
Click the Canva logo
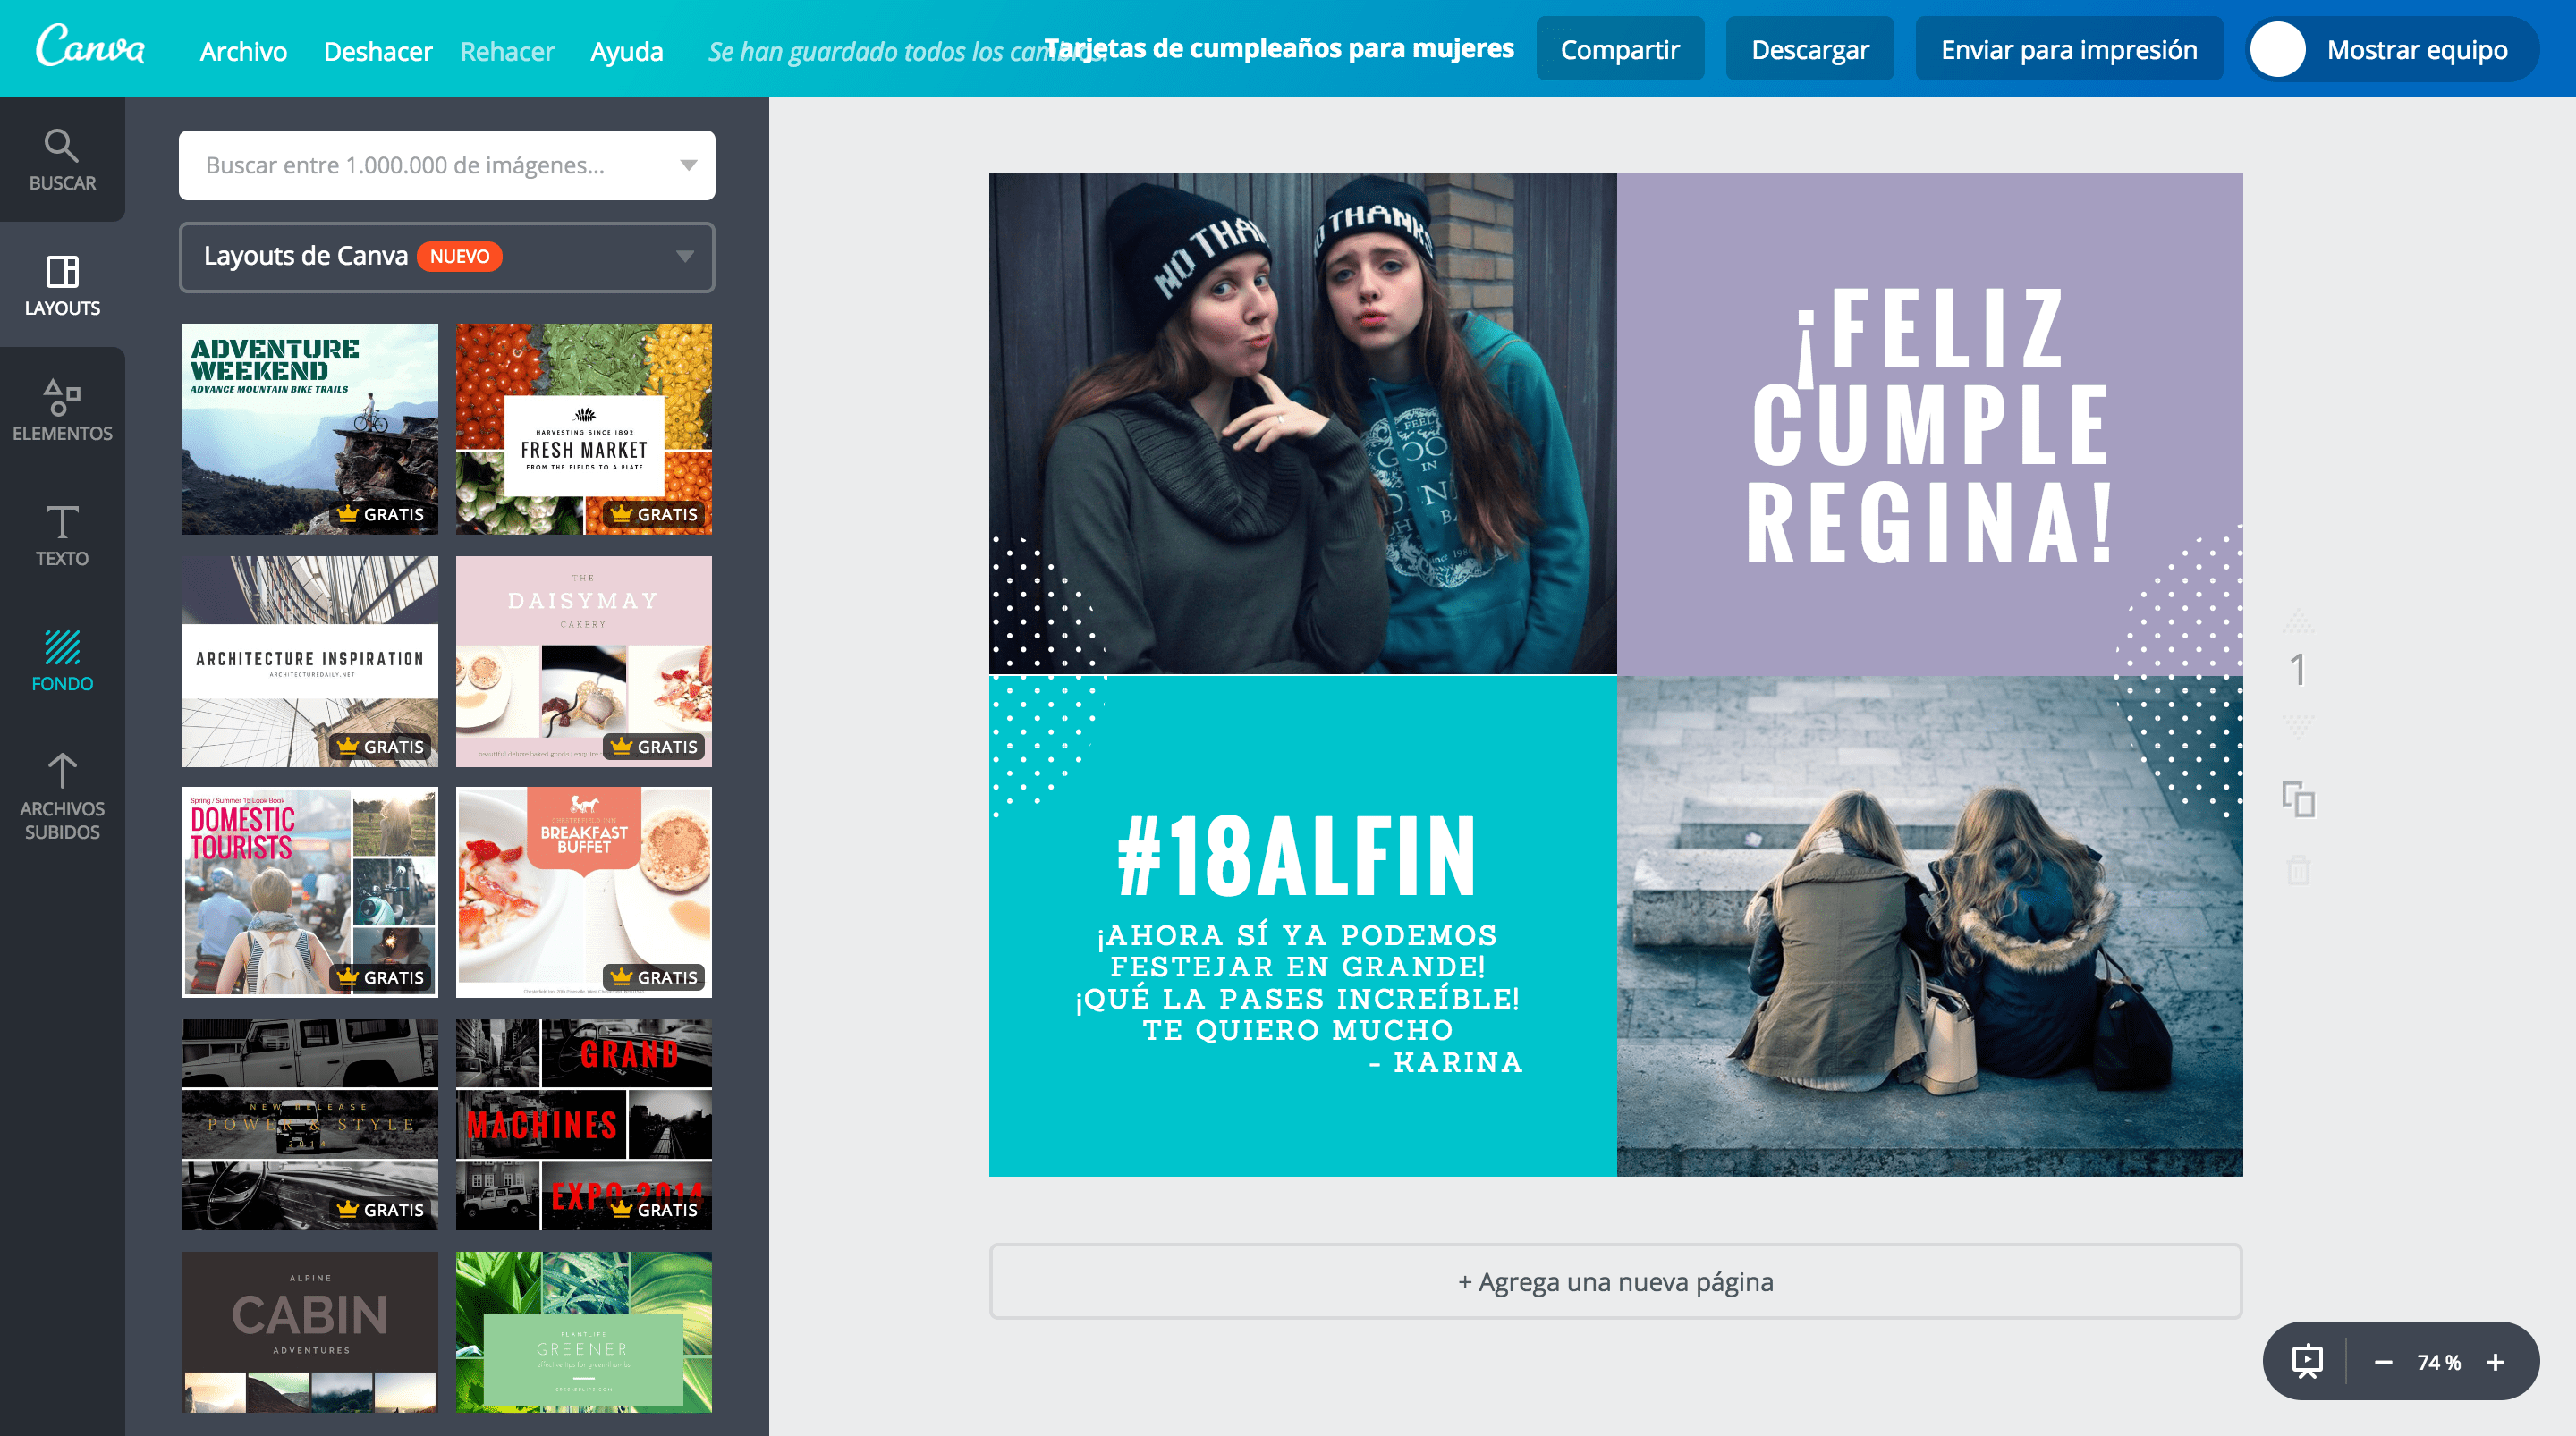90,47
